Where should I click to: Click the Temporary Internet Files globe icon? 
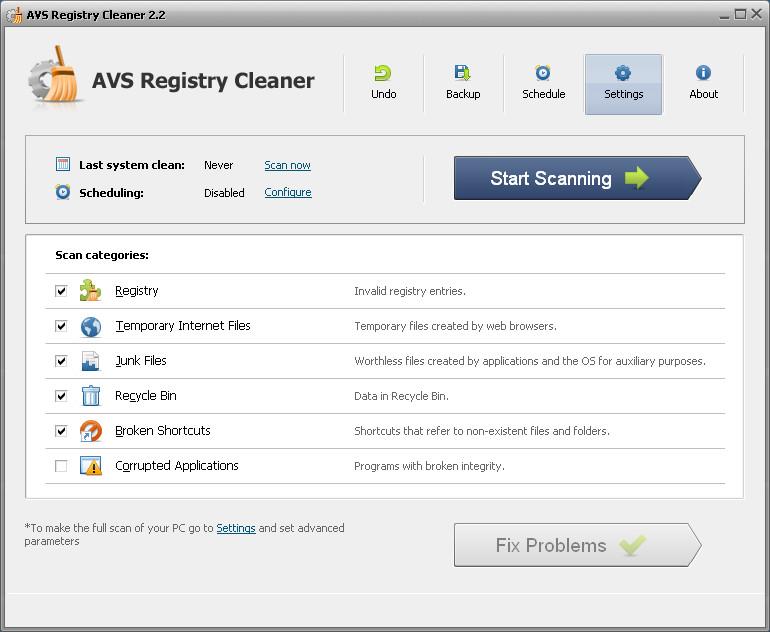pyautogui.click(x=91, y=326)
